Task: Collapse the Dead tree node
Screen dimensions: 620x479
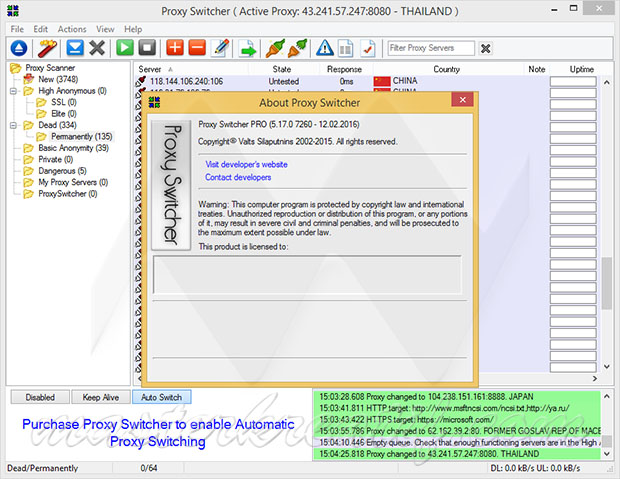Action: pos(13,125)
